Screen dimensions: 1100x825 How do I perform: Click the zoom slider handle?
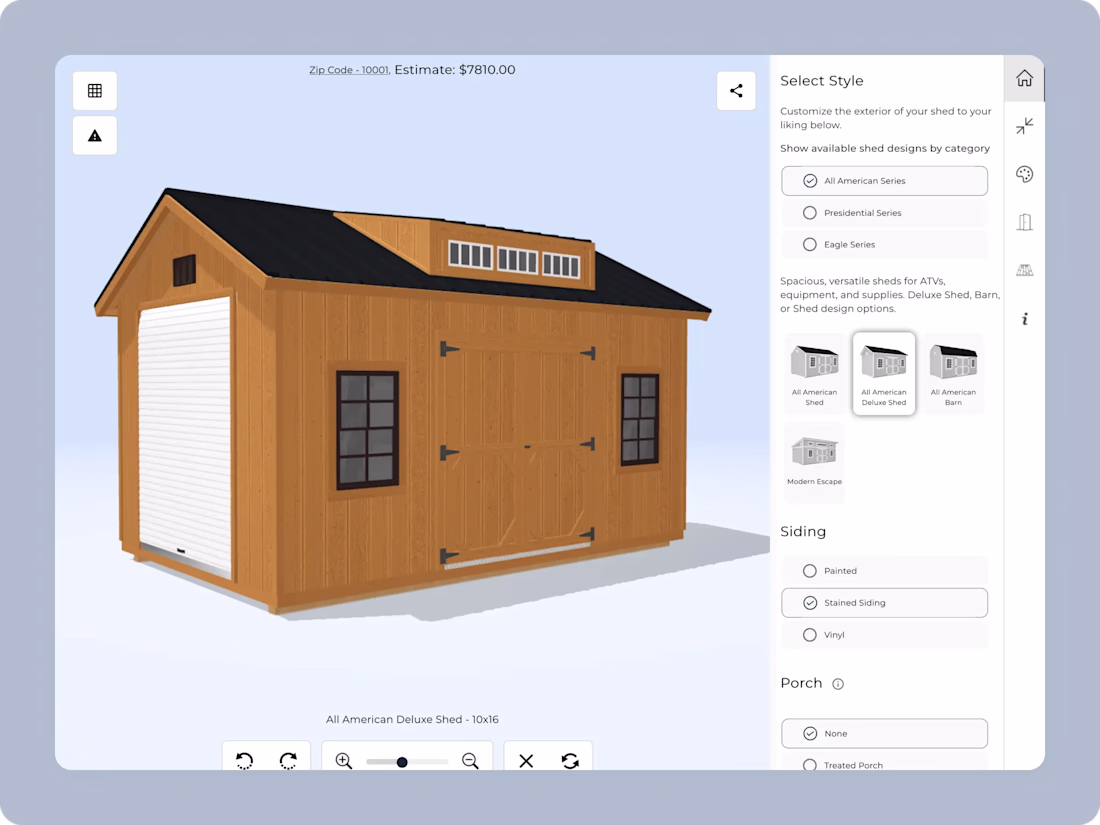pyautogui.click(x=402, y=762)
